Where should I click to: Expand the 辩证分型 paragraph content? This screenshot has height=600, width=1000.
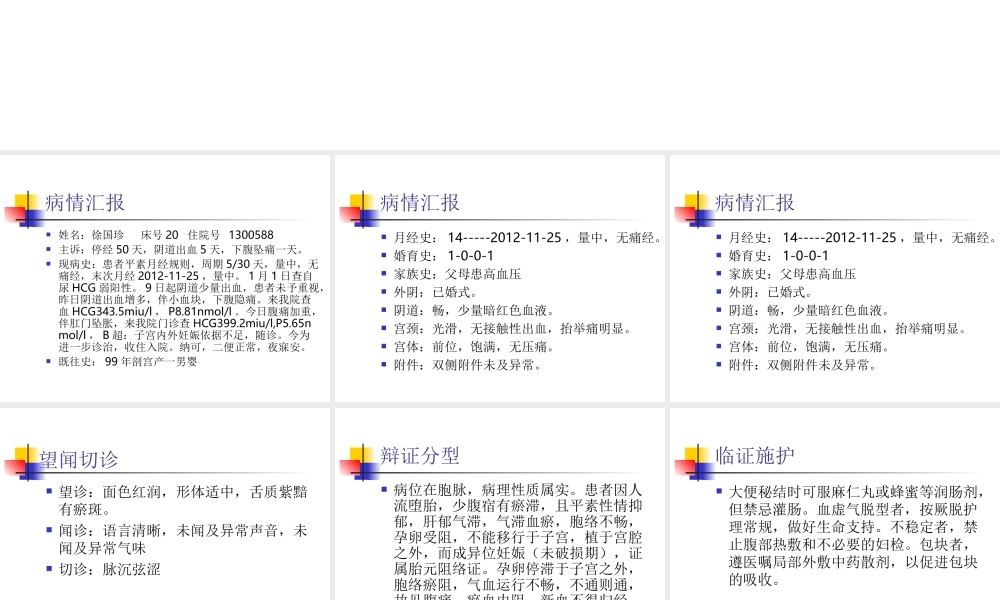(500, 545)
